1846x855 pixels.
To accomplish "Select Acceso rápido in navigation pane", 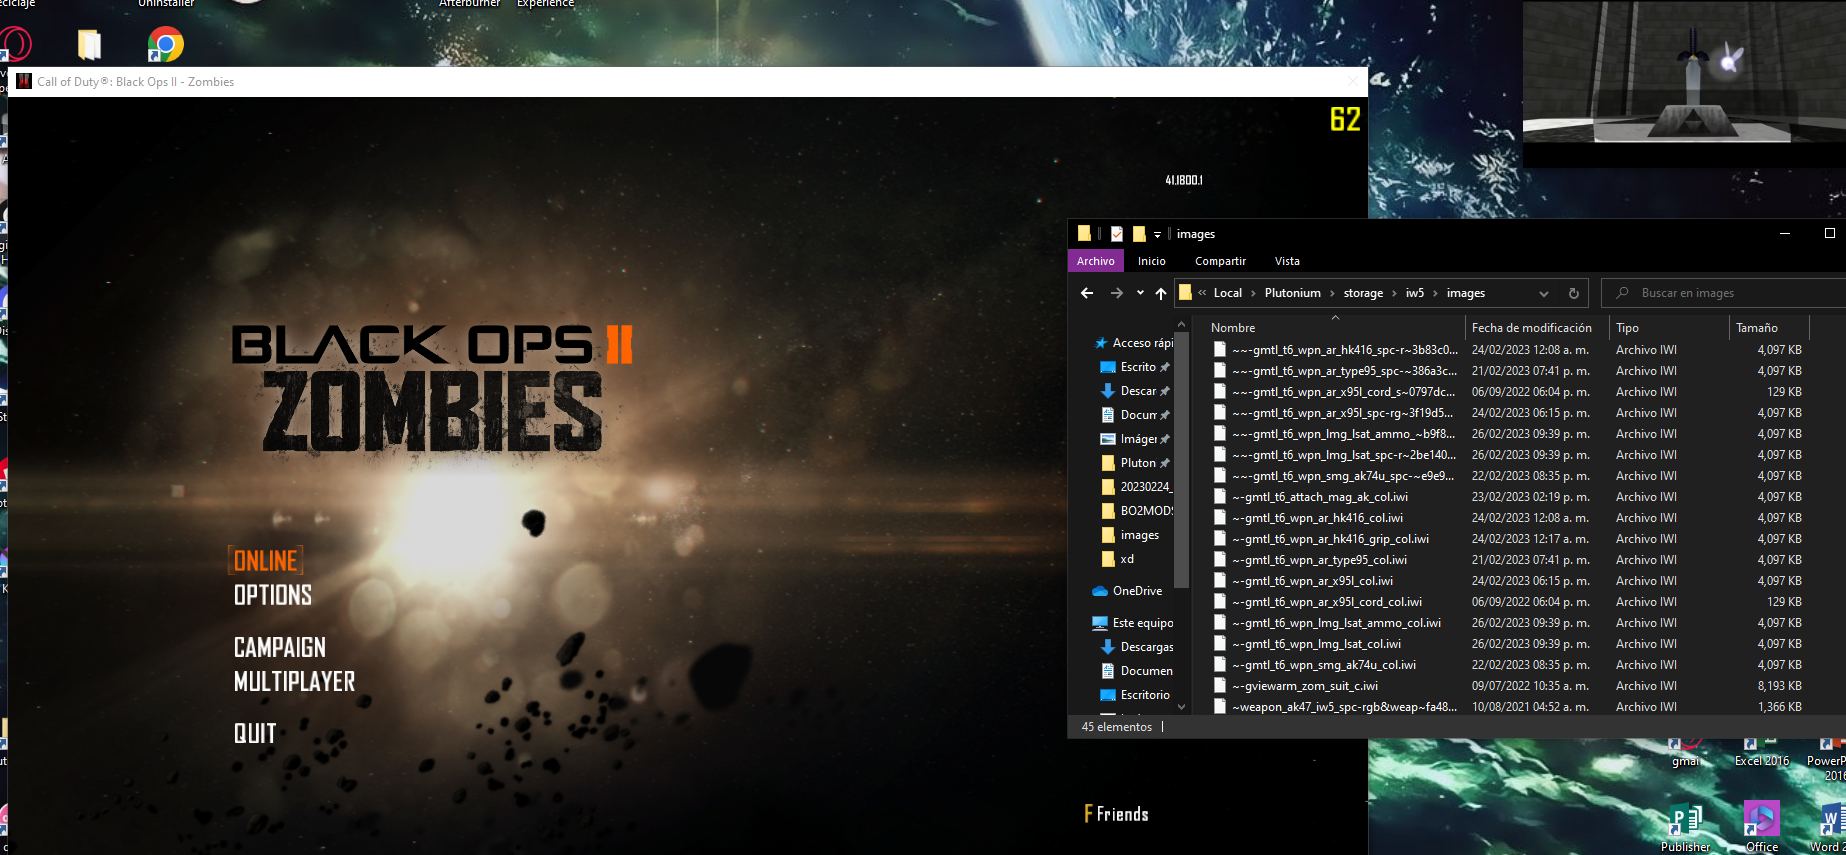I will tap(1134, 343).
